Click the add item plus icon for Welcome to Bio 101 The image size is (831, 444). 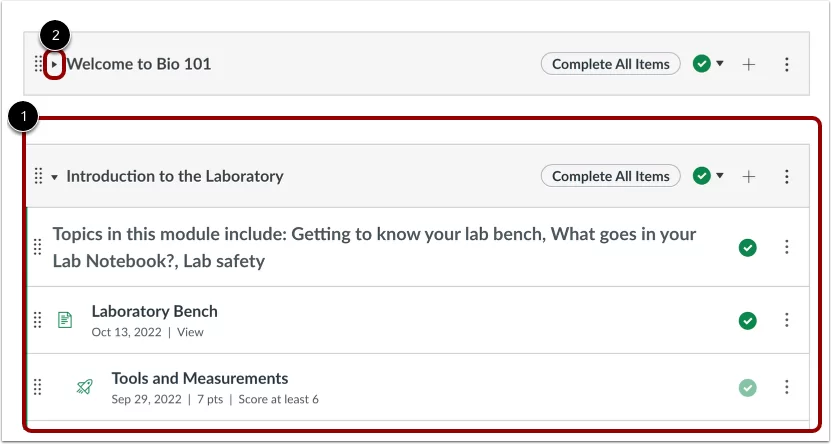[748, 65]
